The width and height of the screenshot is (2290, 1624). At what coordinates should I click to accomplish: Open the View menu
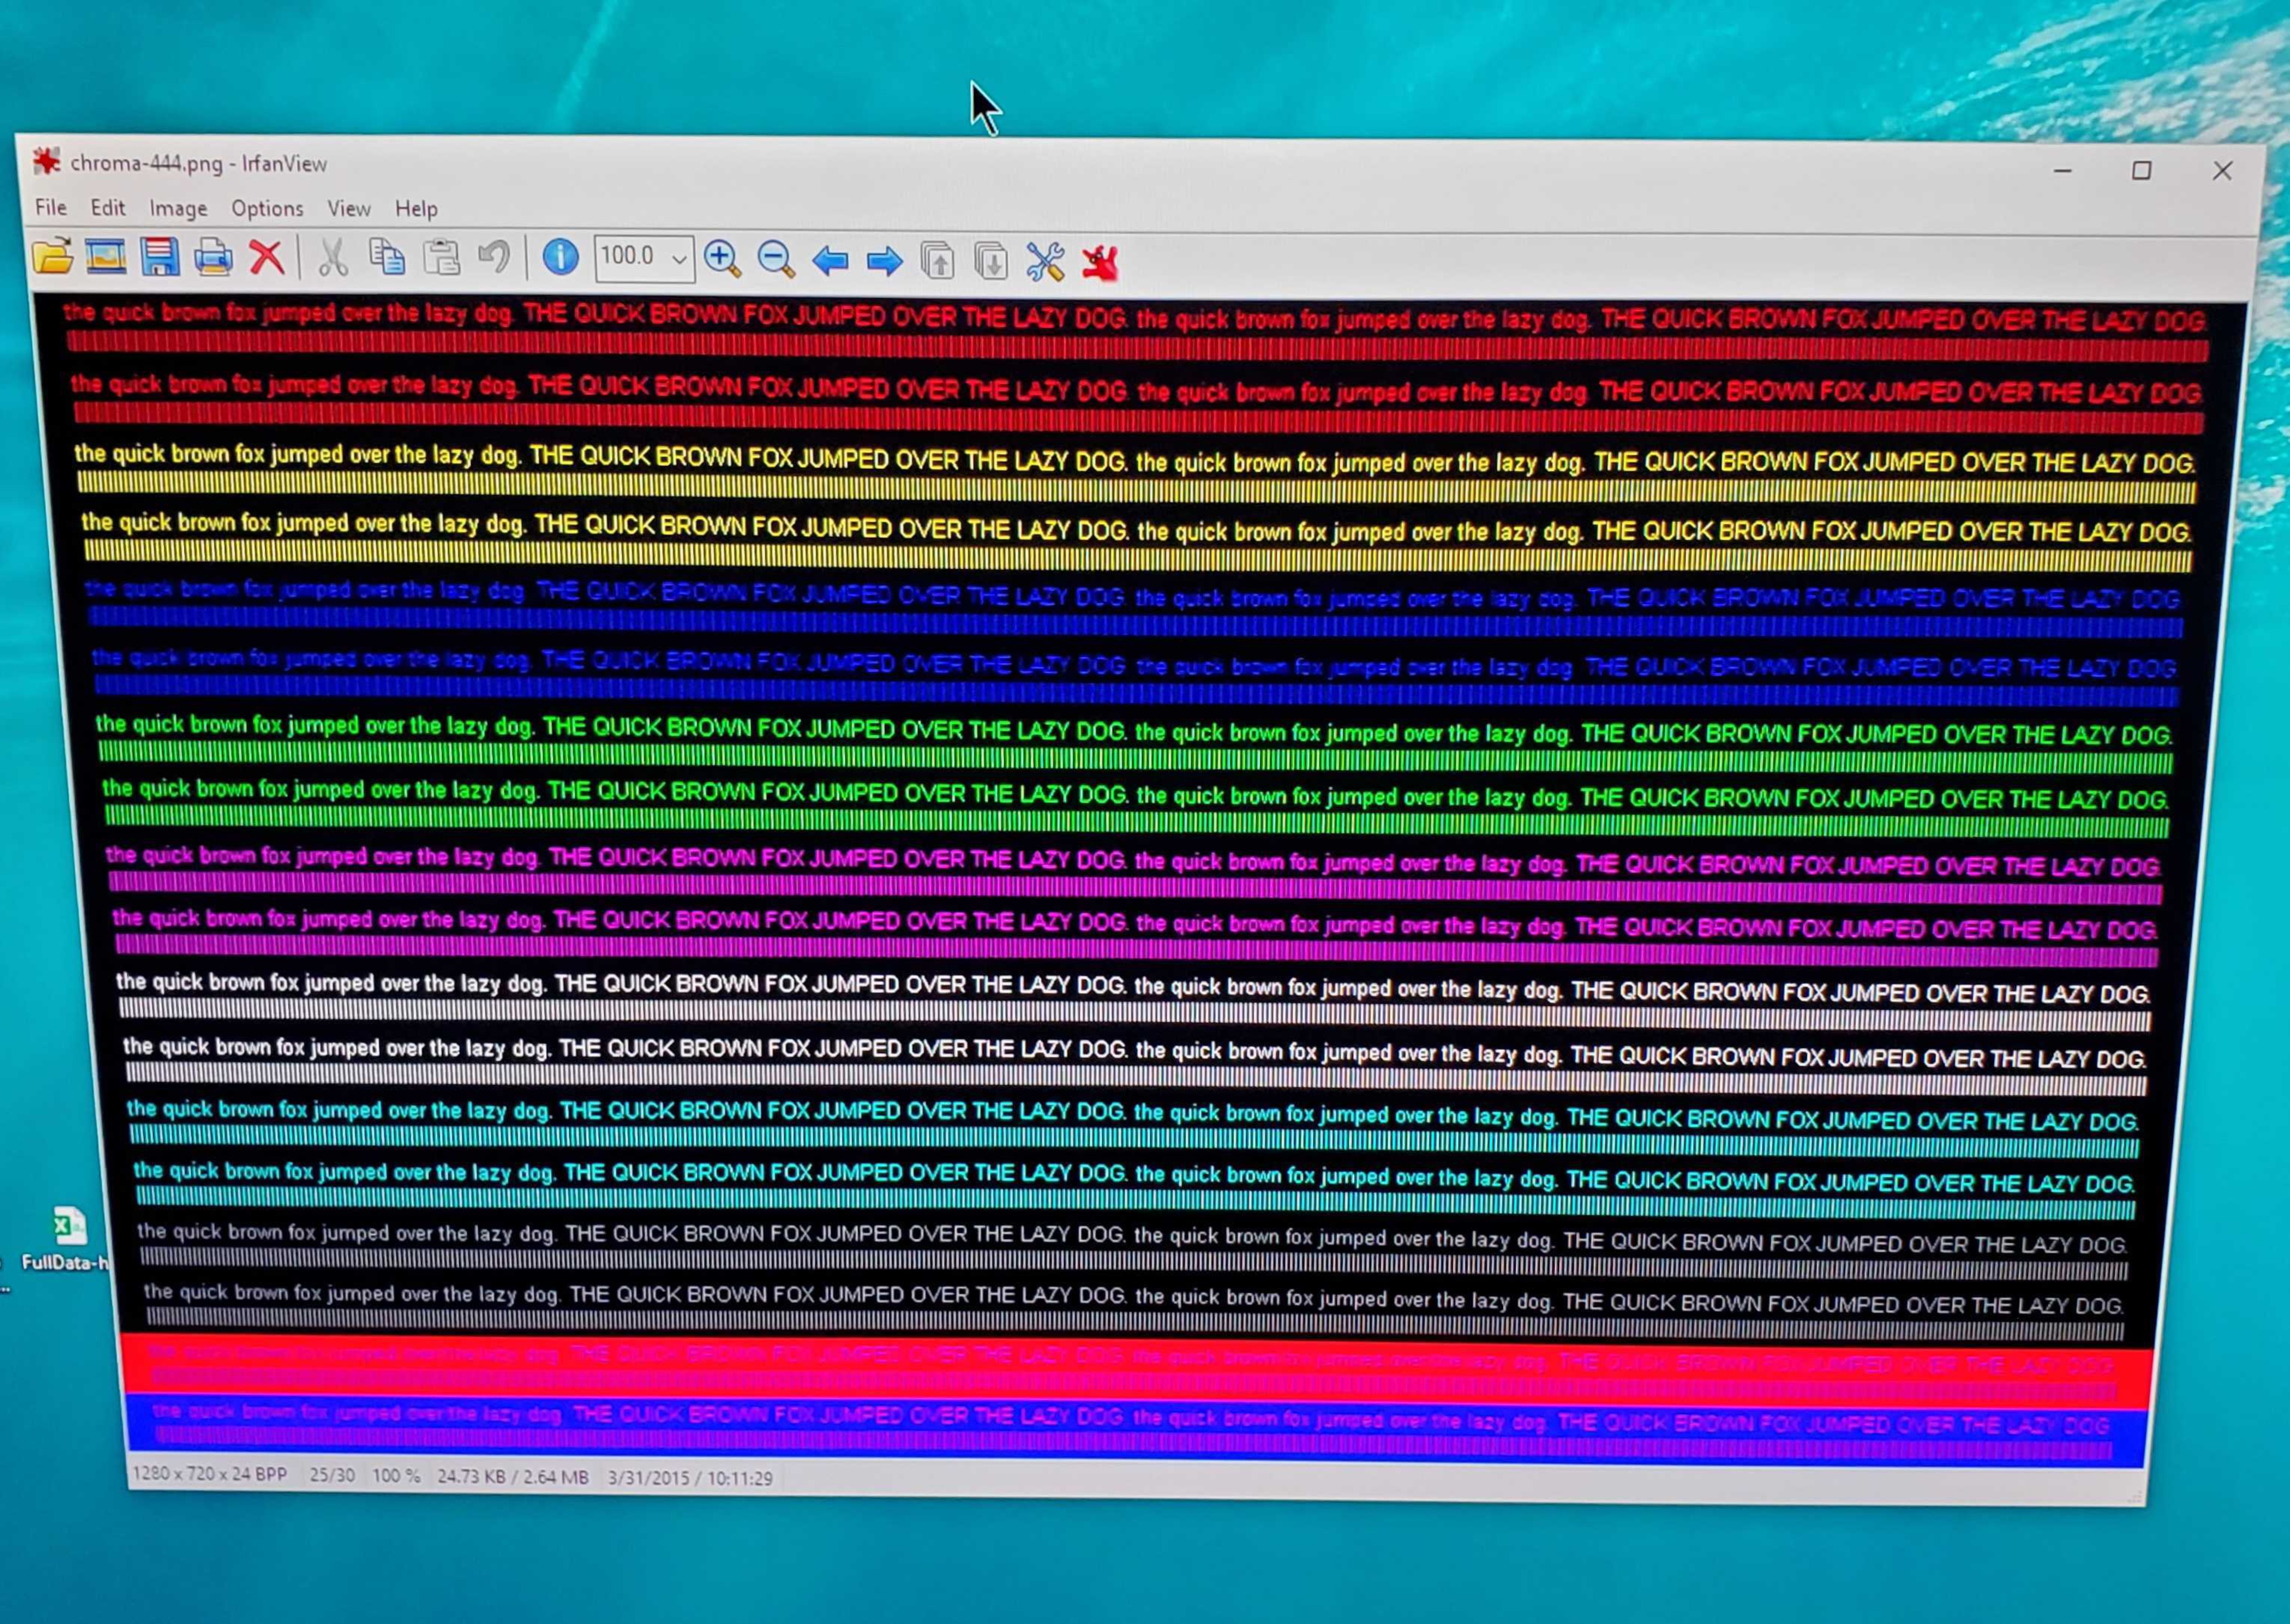(x=349, y=208)
